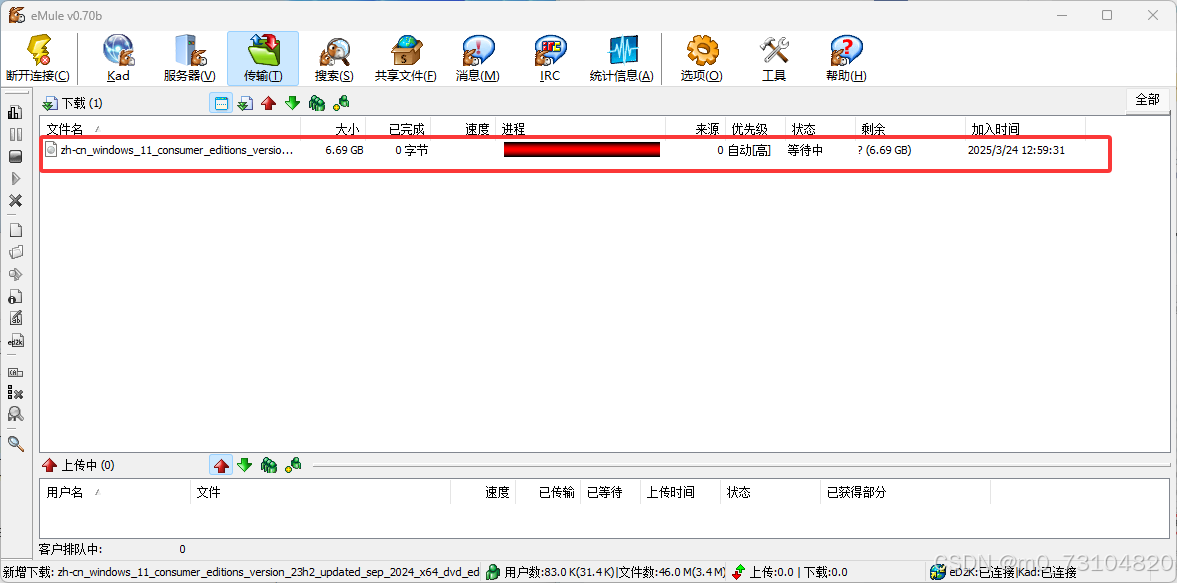Click the red progress bar of the download
Image resolution: width=1177 pixels, height=583 pixels.
click(x=582, y=150)
